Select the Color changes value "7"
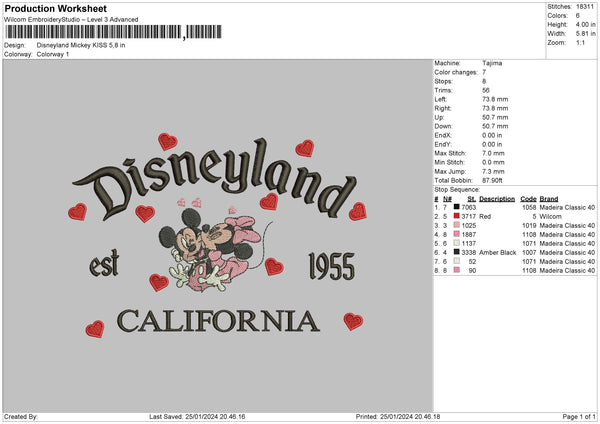The height and width of the screenshot is (424, 600). click(x=484, y=72)
